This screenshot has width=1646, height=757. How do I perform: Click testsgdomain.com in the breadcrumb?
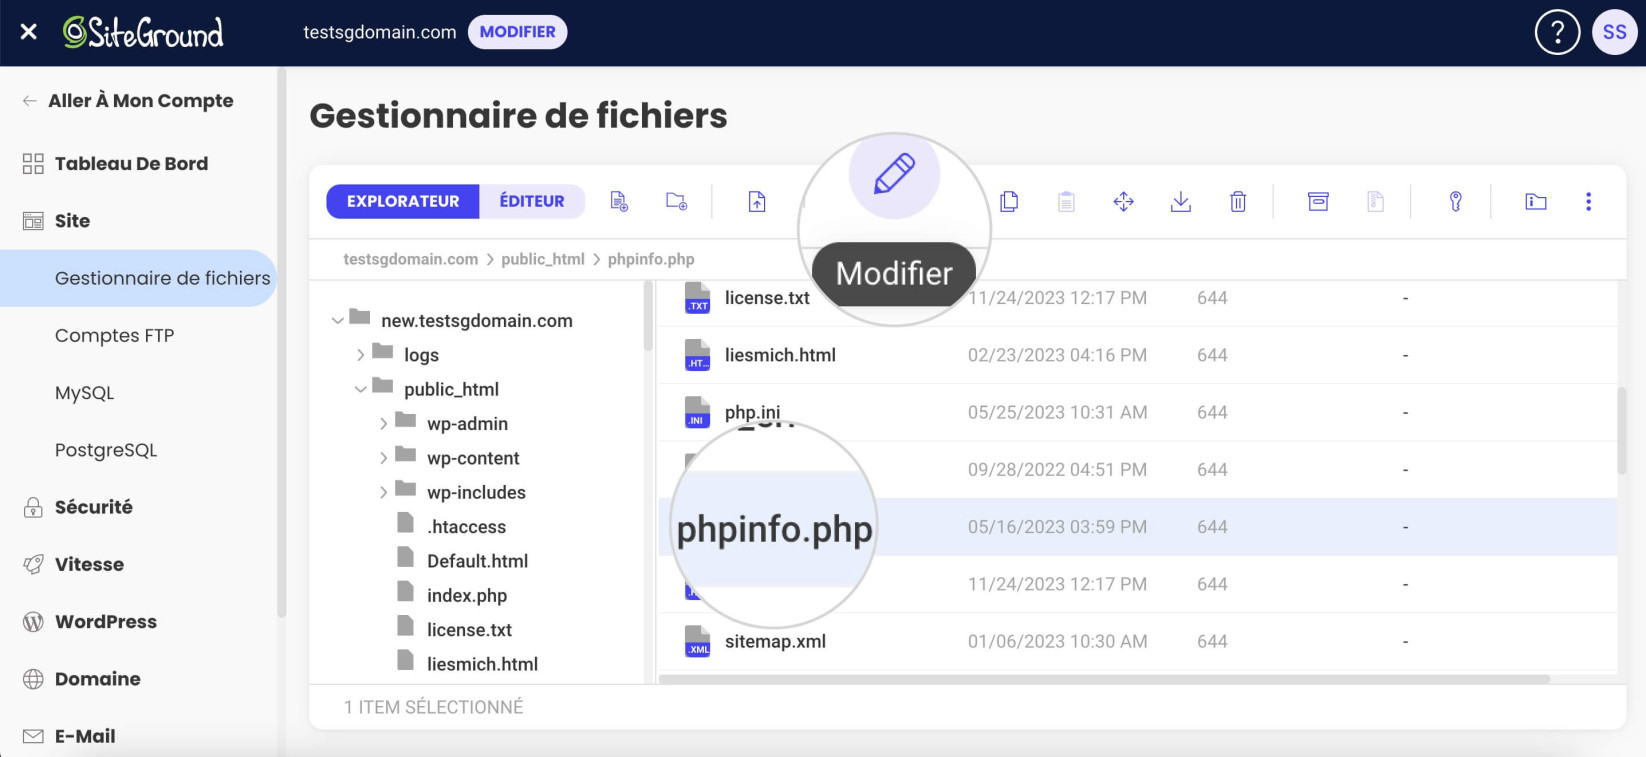[x=411, y=259]
